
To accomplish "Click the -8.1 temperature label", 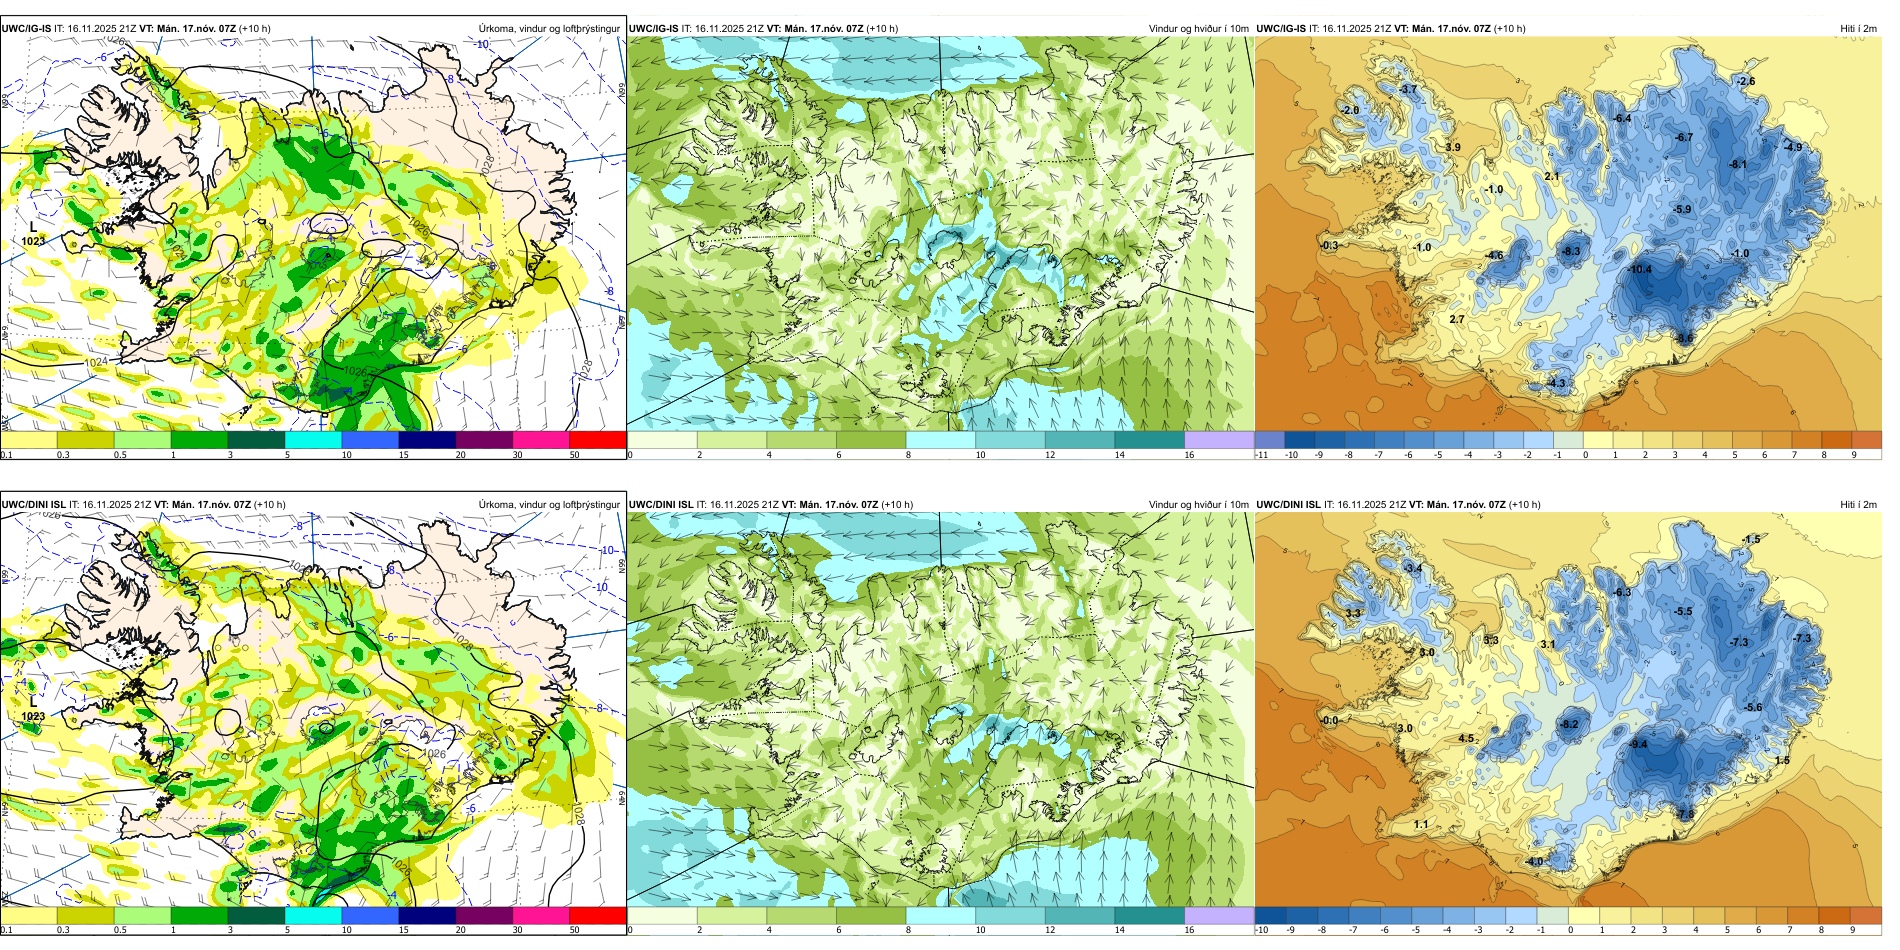I will tap(1738, 164).
